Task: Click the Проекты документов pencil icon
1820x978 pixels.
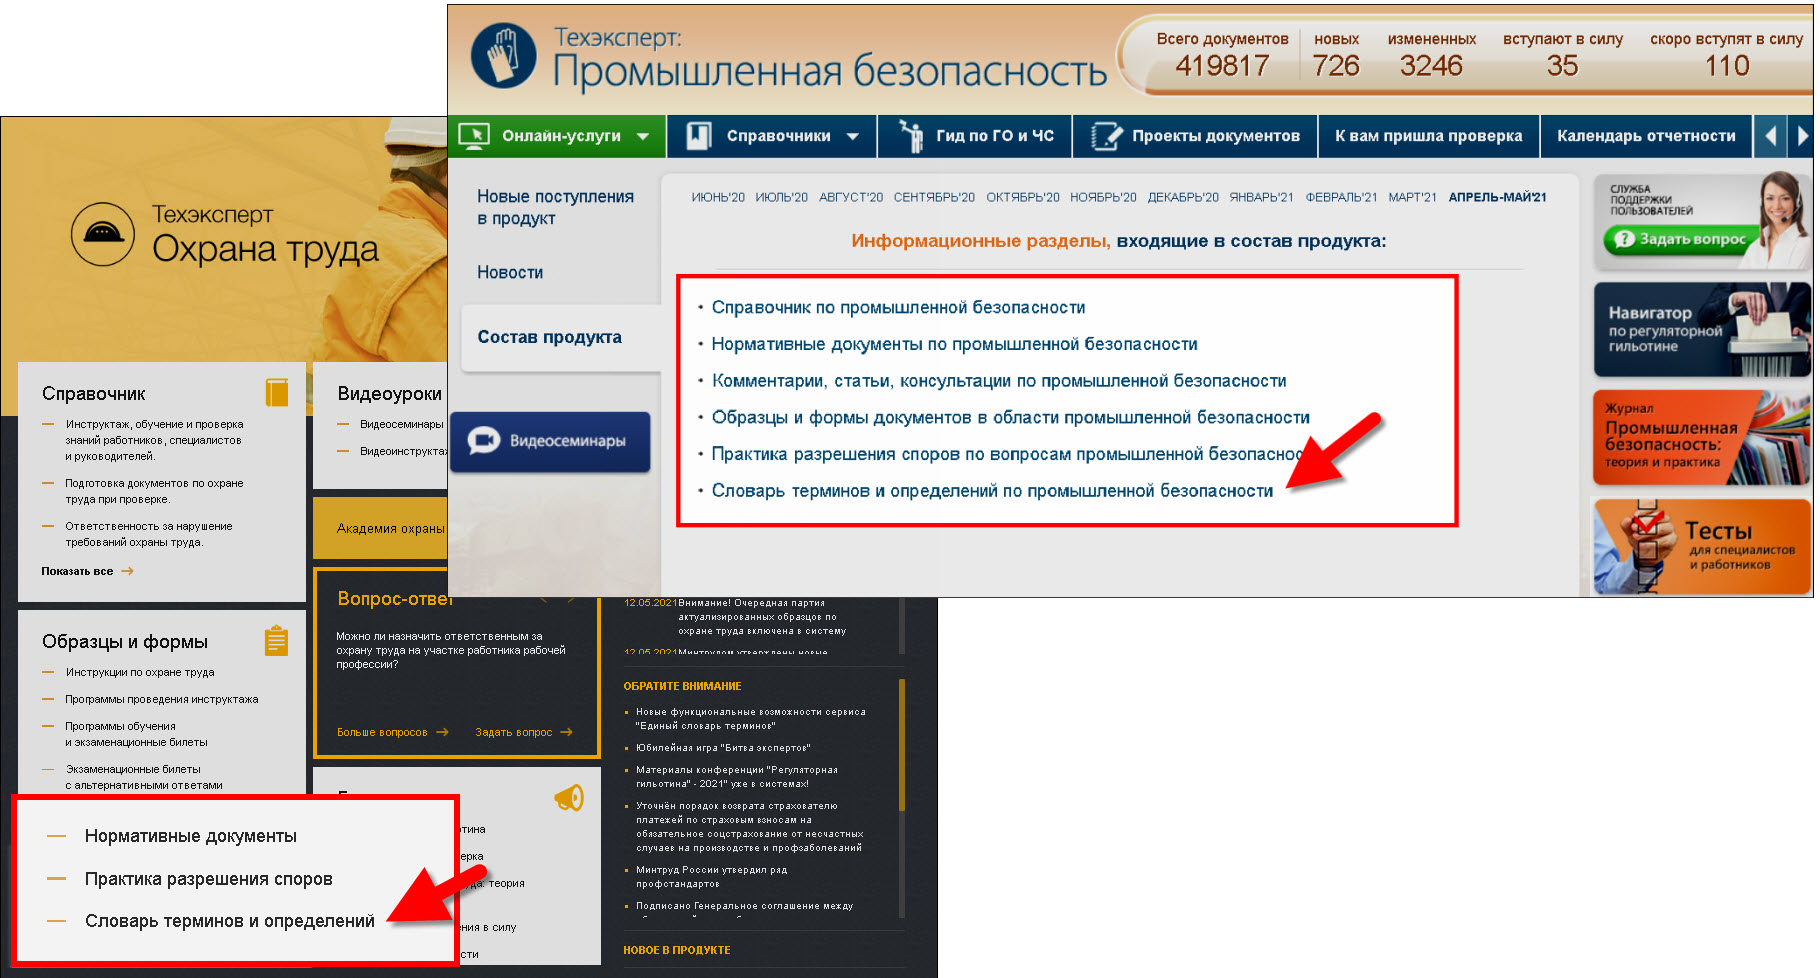Action: point(1106,136)
